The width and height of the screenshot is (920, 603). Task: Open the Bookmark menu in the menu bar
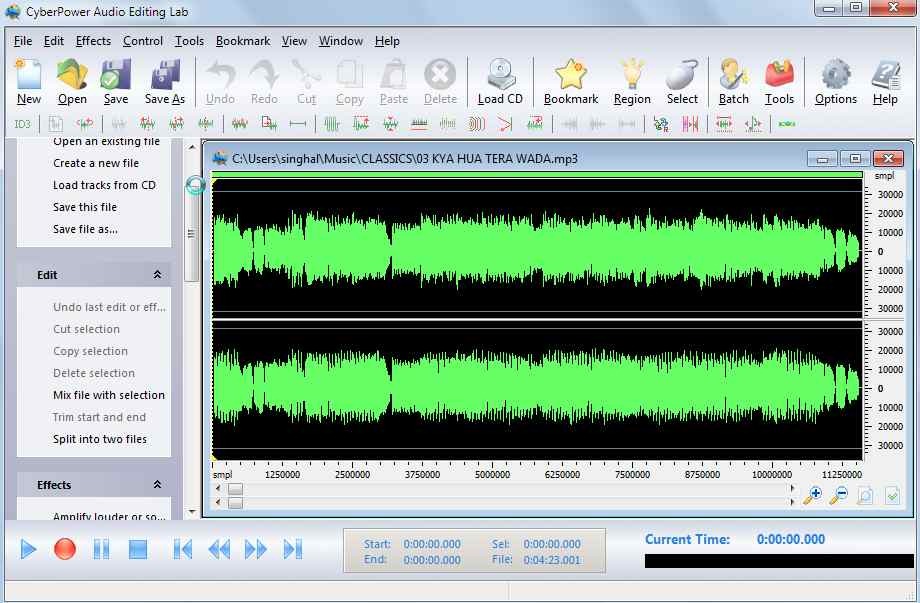coord(243,41)
